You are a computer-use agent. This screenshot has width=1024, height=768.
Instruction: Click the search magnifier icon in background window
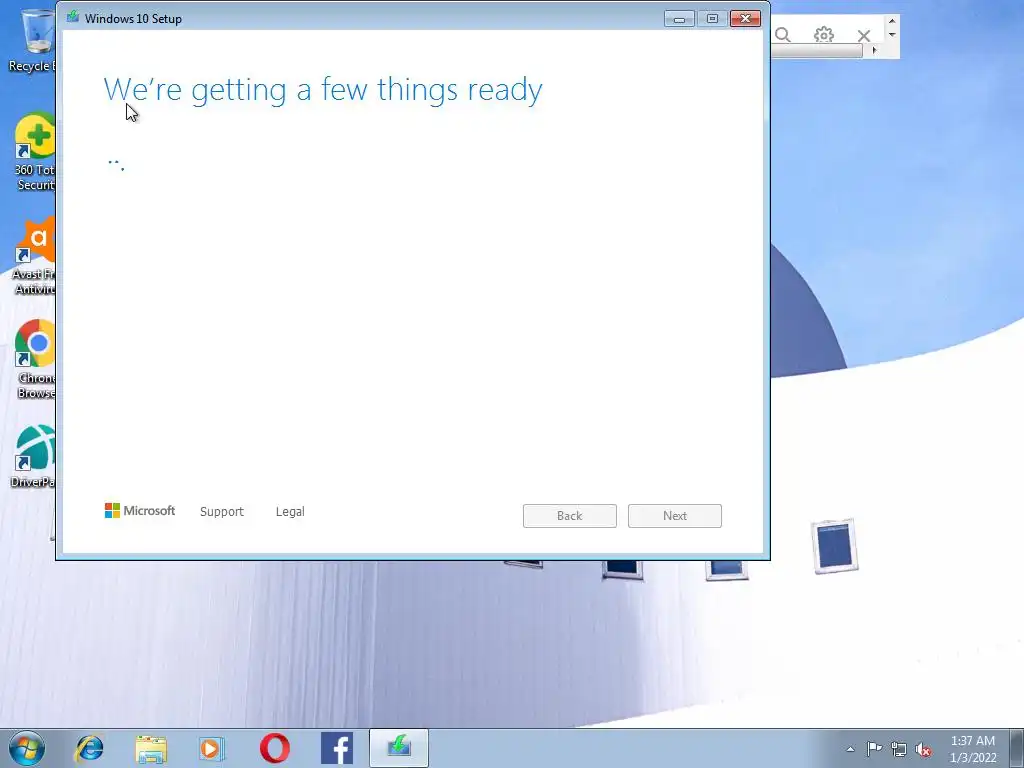(x=783, y=35)
